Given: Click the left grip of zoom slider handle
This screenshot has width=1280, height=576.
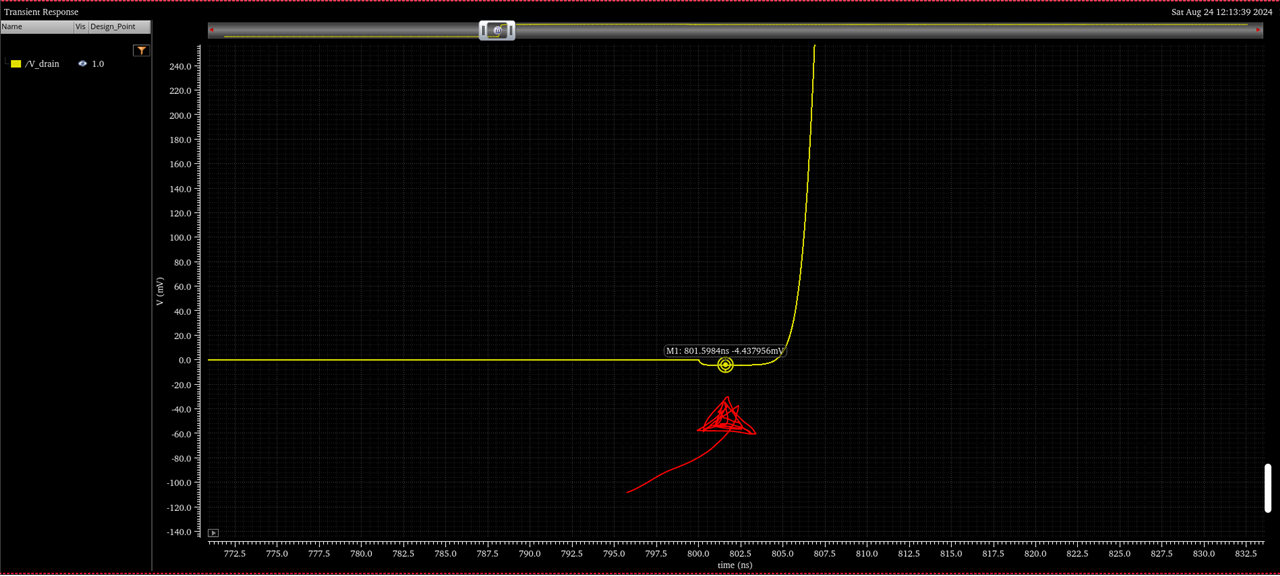Looking at the screenshot, I should coord(484,31).
